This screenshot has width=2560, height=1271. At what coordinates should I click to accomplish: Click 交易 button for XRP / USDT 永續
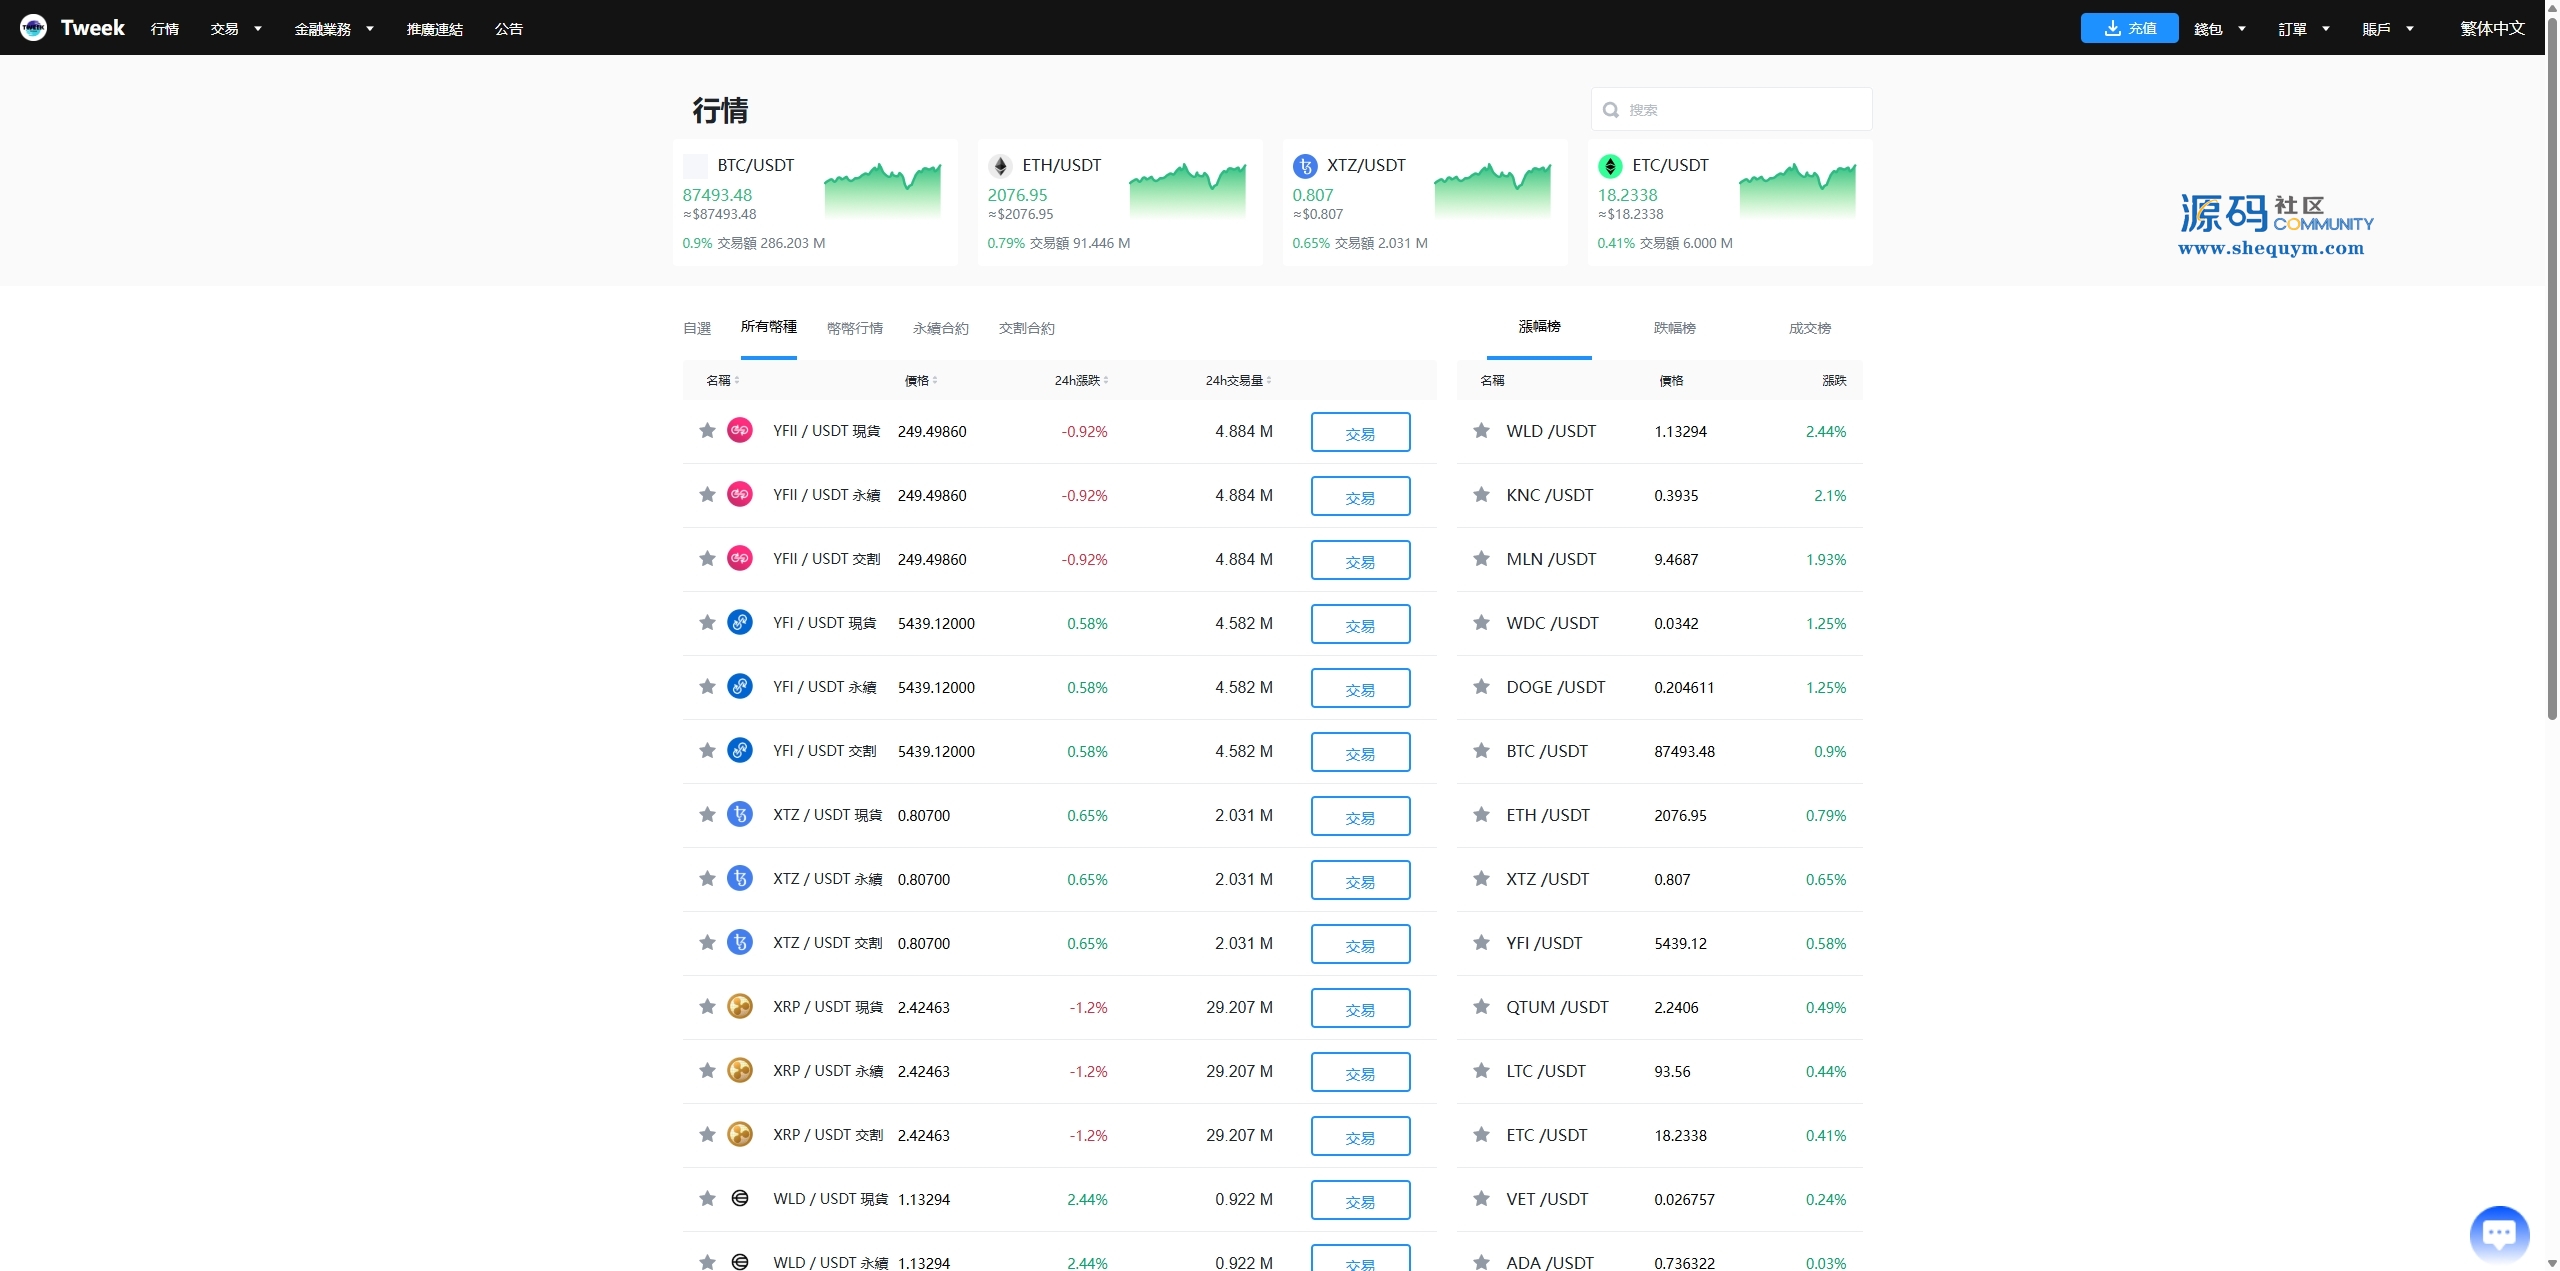(x=1359, y=1072)
